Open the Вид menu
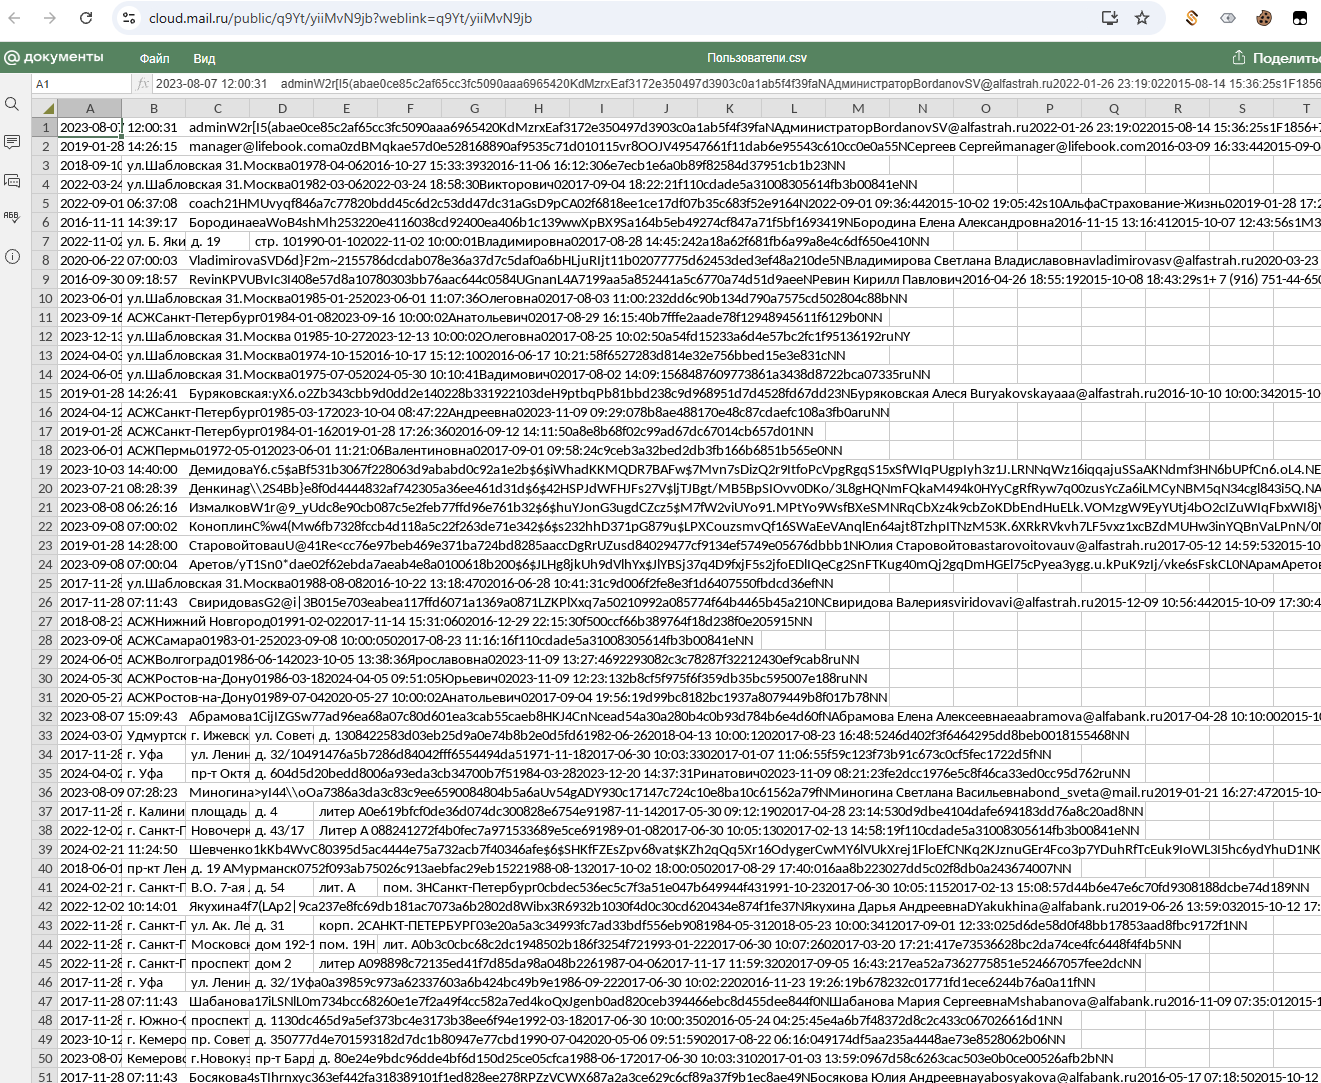This screenshot has height=1083, width=1321. tap(204, 58)
